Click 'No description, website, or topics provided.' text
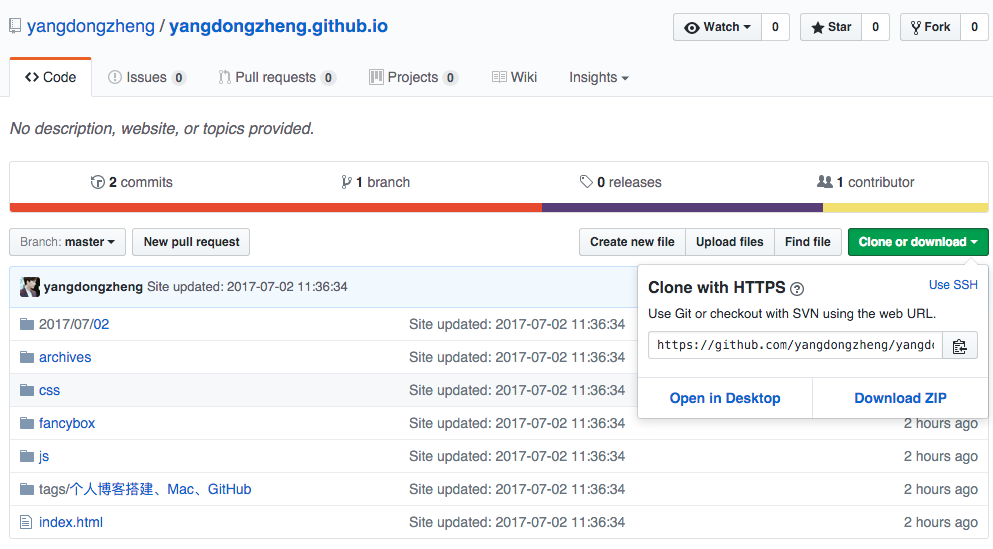The width and height of the screenshot is (993, 549). tap(162, 129)
